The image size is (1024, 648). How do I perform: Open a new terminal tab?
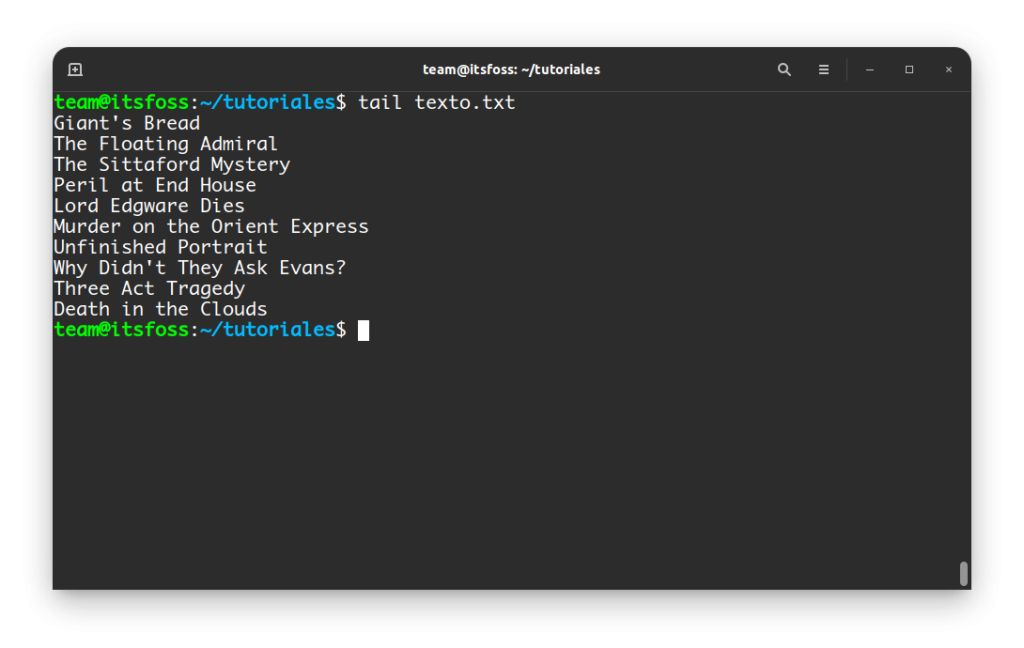coord(74,69)
